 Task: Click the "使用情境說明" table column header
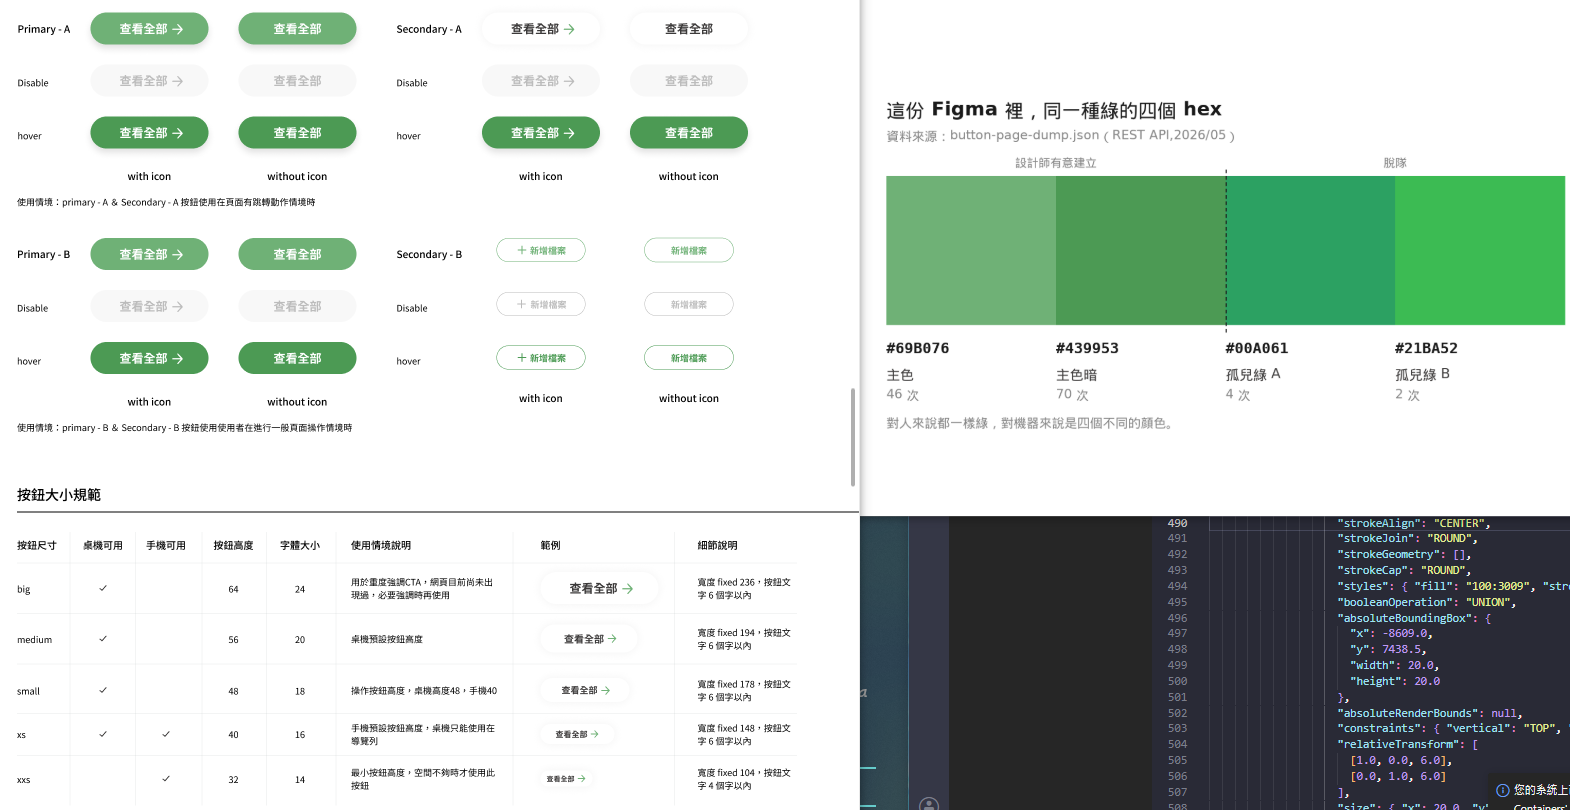(381, 545)
